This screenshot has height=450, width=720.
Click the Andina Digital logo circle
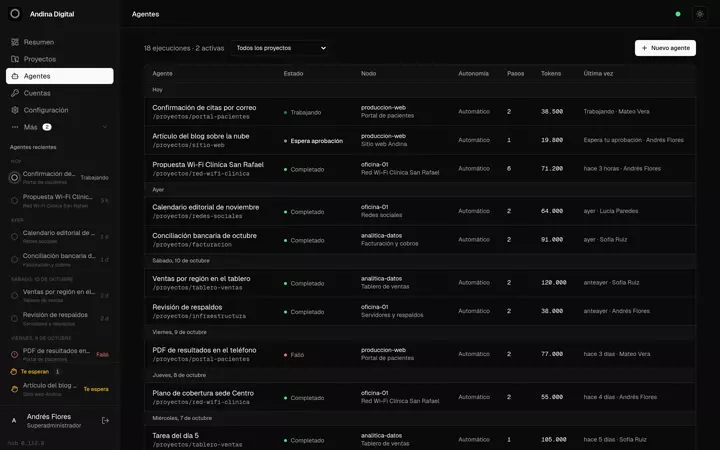tap(15, 14)
